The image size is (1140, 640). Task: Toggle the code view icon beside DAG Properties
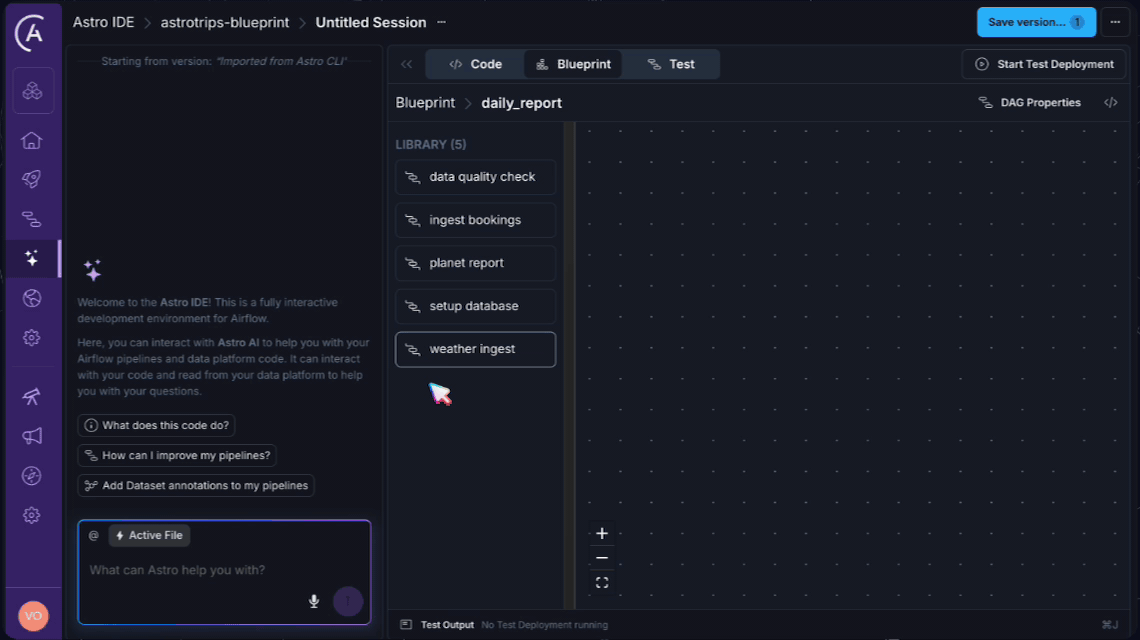[x=1110, y=102]
